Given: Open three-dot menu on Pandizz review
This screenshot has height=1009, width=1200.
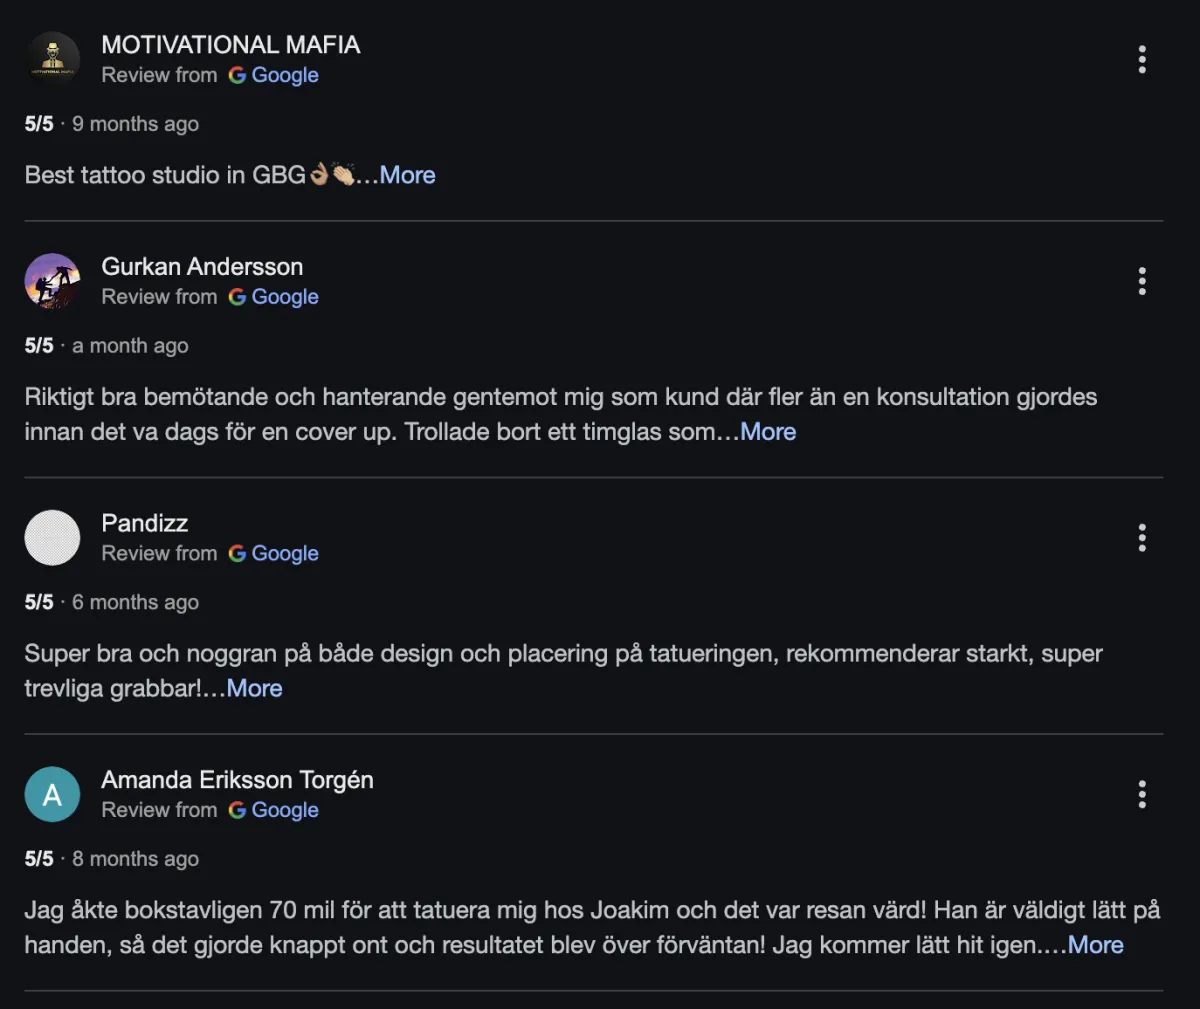Looking at the screenshot, I should pyautogui.click(x=1141, y=538).
